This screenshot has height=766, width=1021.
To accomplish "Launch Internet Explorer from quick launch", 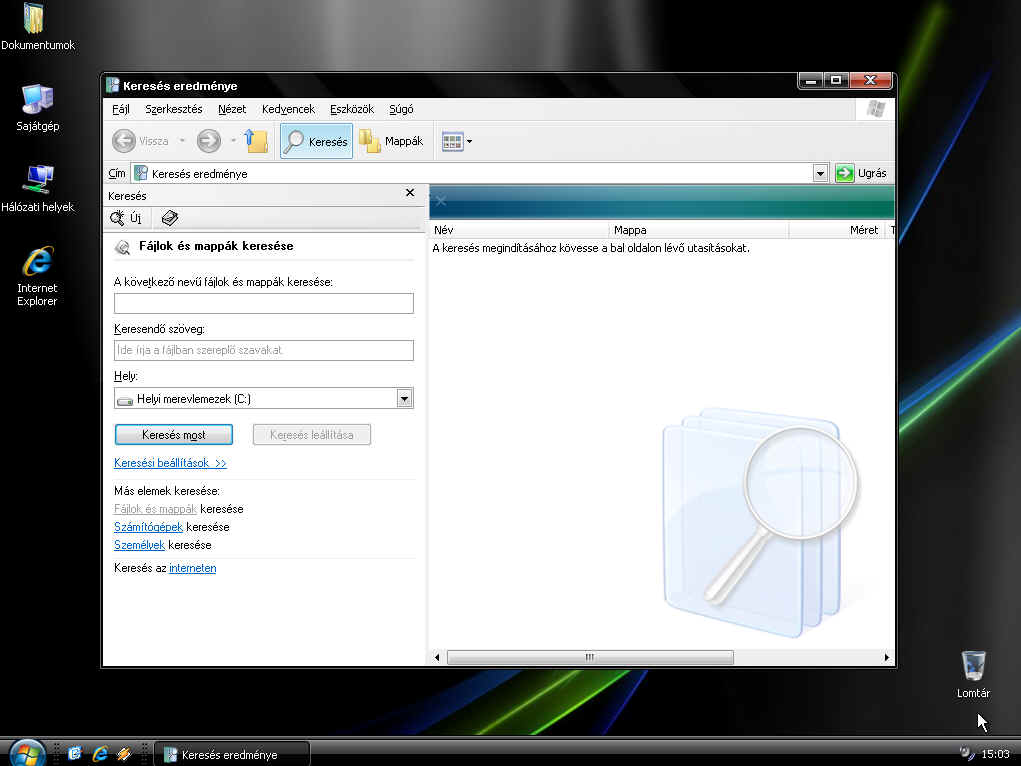I will 100,754.
